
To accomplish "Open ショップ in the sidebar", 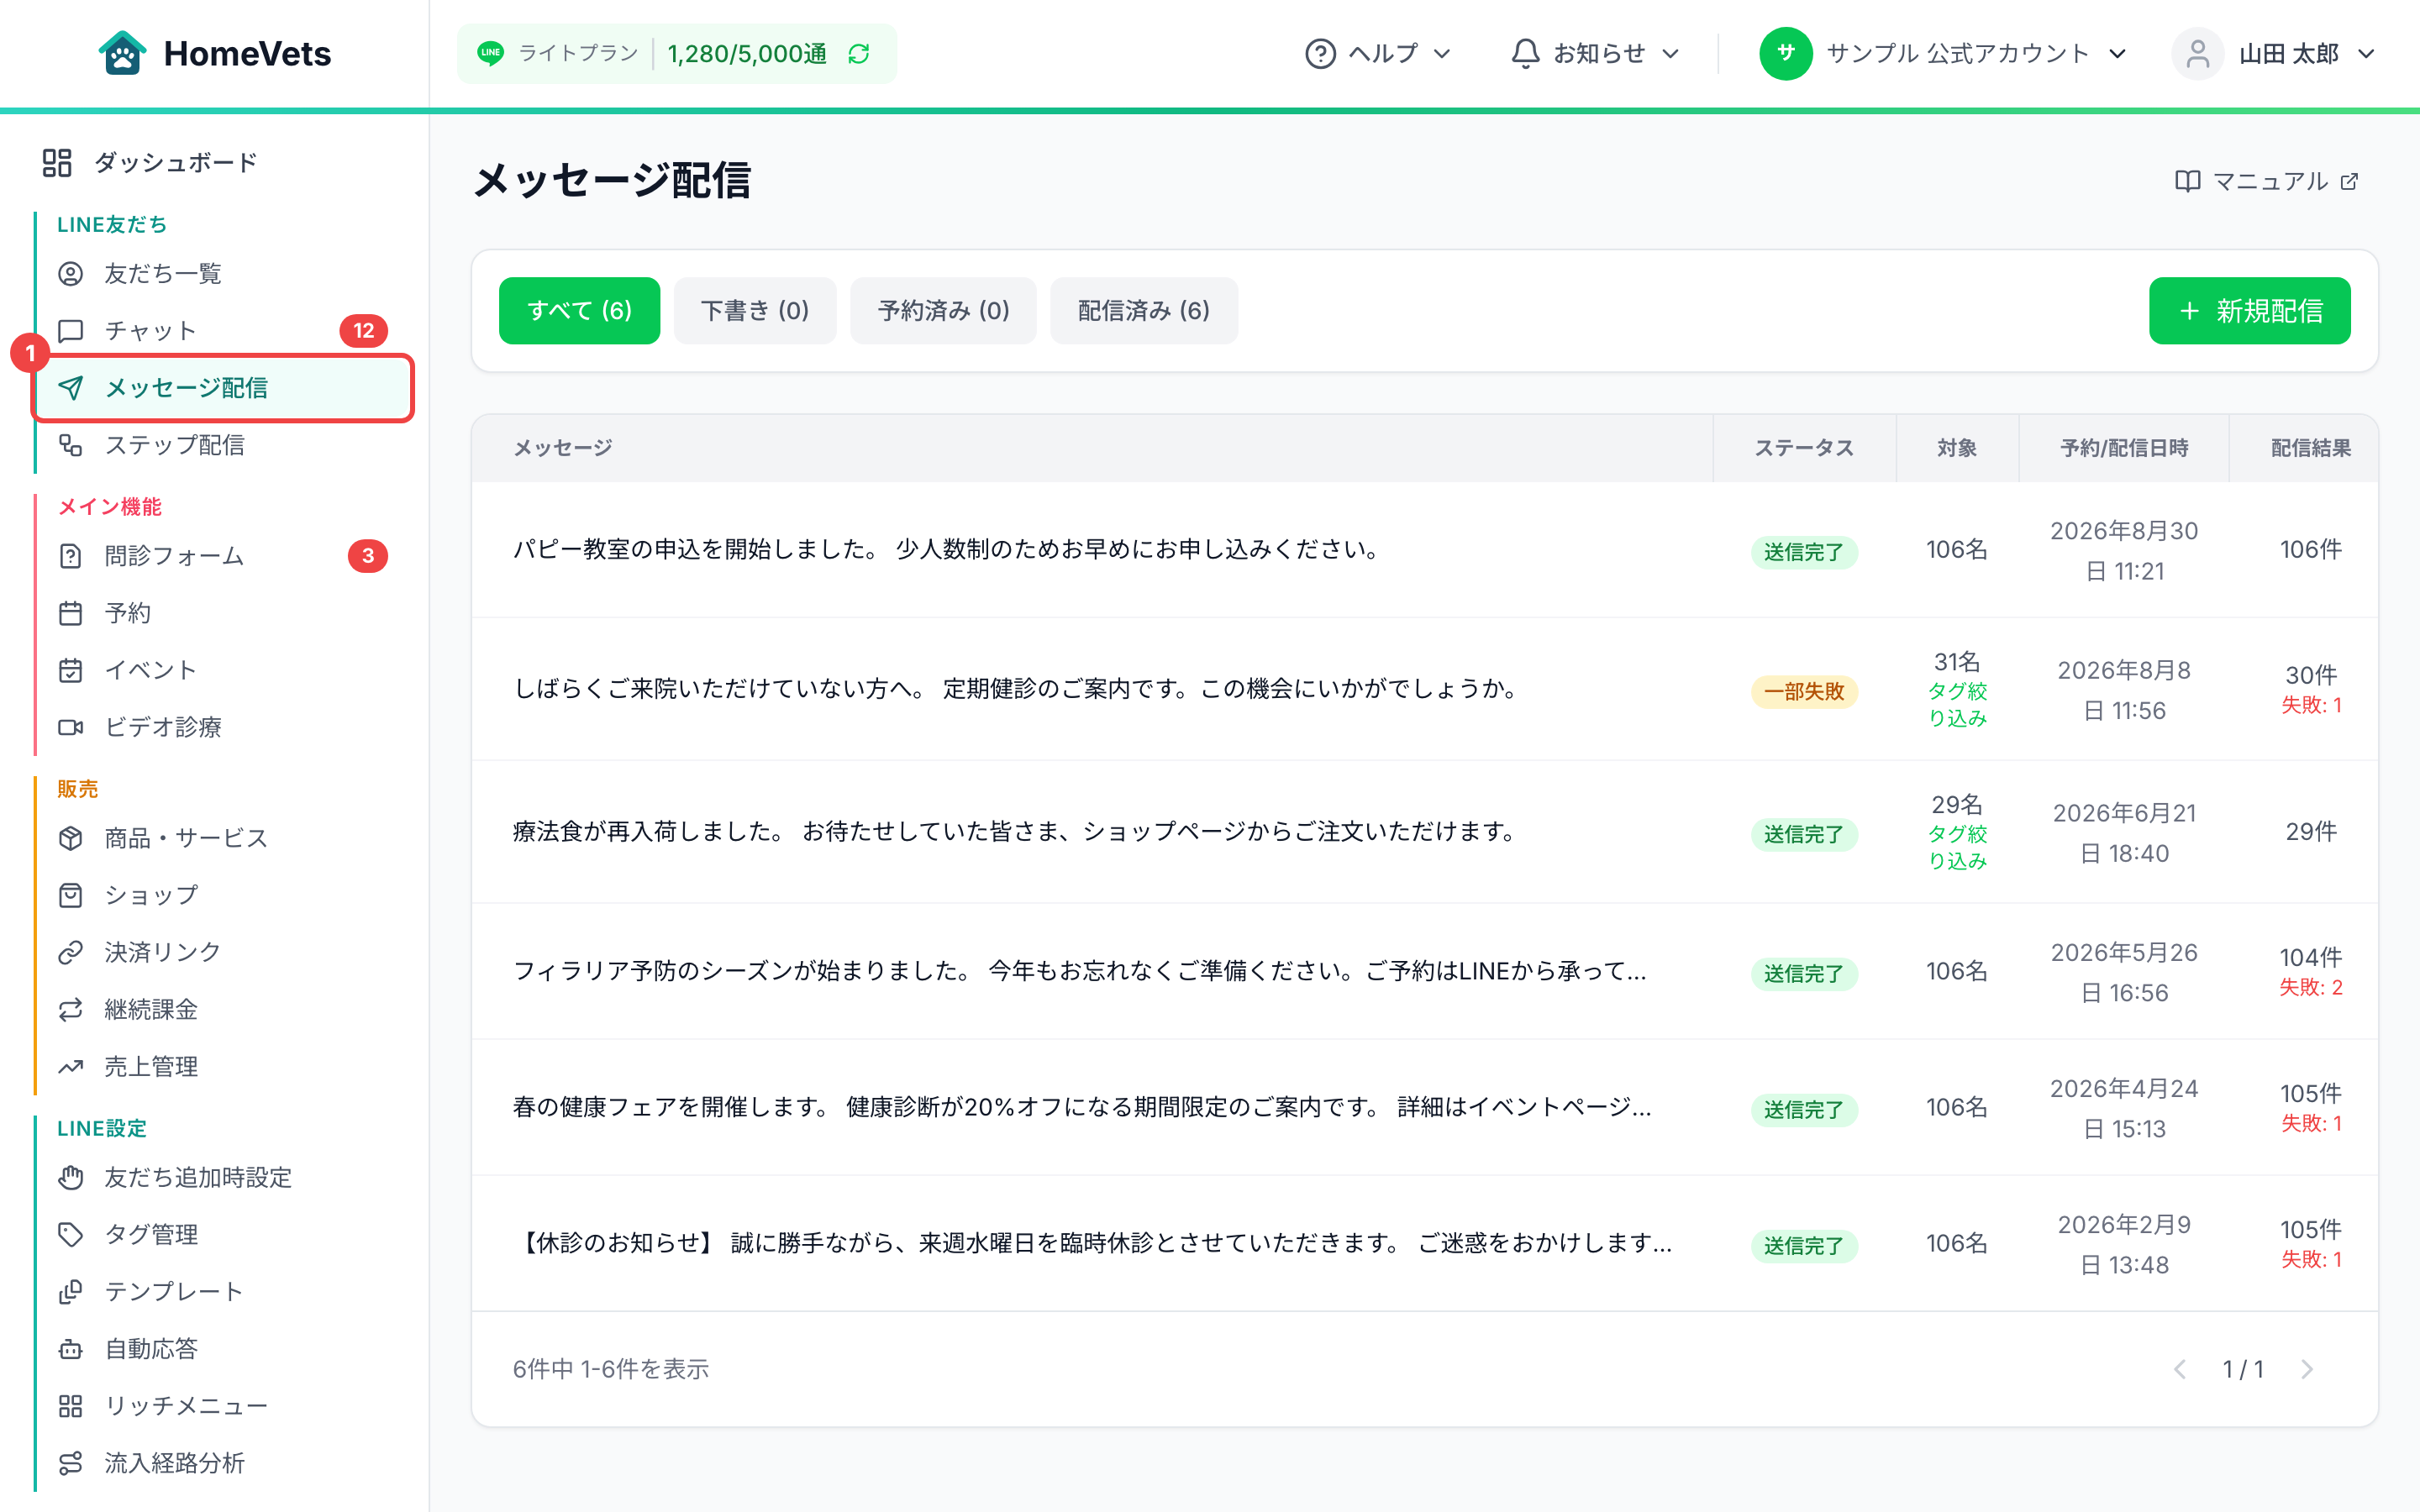I will (x=128, y=895).
